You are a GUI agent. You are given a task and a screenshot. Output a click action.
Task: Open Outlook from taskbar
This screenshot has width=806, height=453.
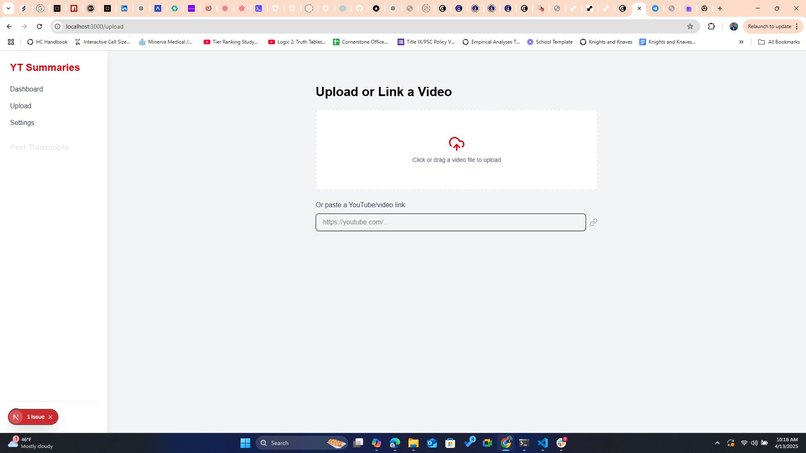click(432, 443)
